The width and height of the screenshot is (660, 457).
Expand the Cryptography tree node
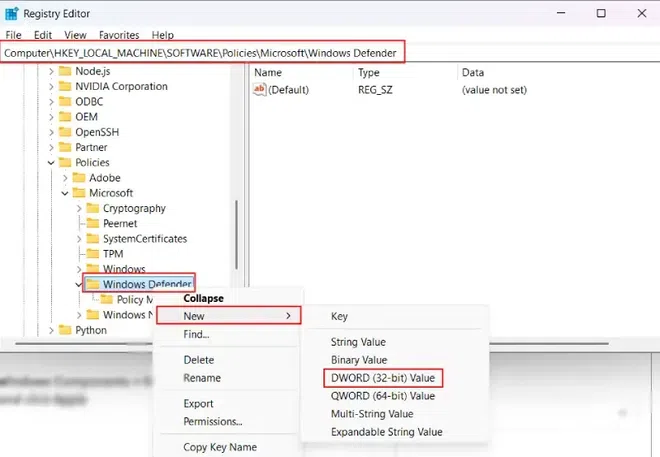[79, 208]
